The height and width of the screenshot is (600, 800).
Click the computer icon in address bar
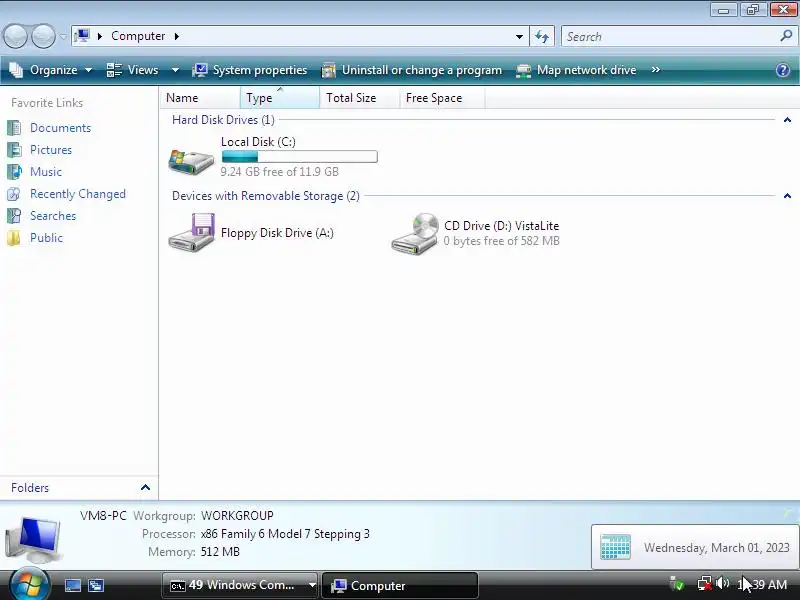82,36
